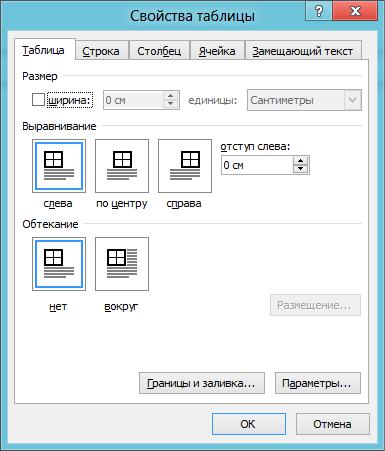
Task: Select the no text wrapping icon (нет)
Action: (x=59, y=264)
